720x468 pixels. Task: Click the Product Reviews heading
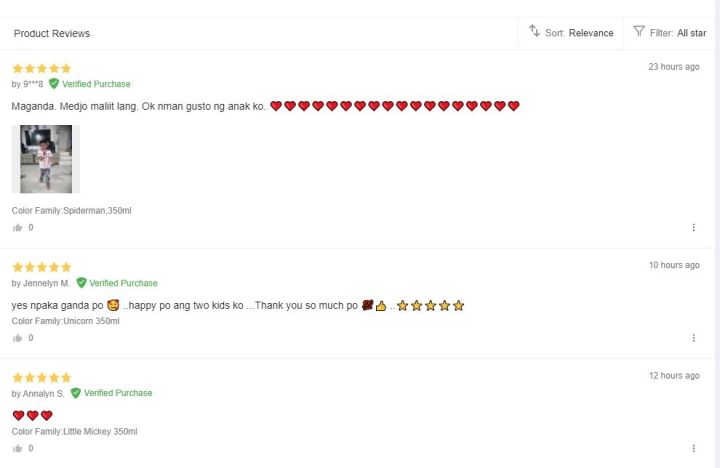pyautogui.click(x=52, y=33)
